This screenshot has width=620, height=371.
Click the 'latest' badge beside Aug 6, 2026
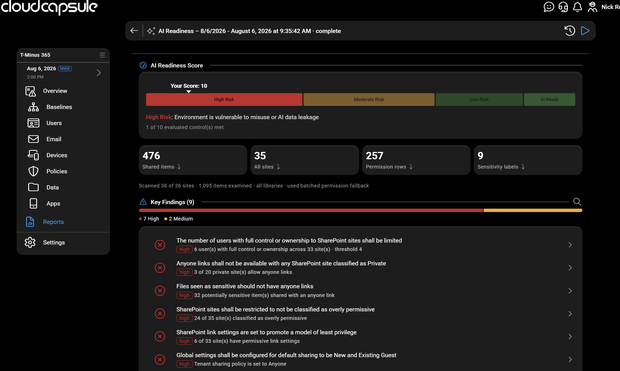click(x=65, y=68)
